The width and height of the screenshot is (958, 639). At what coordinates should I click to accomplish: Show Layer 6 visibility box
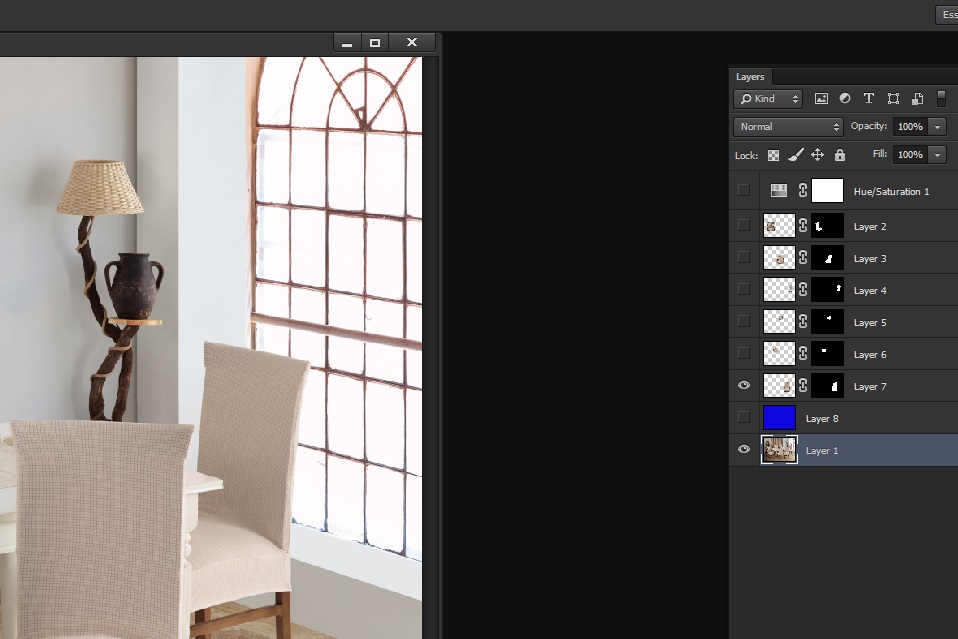pos(744,352)
